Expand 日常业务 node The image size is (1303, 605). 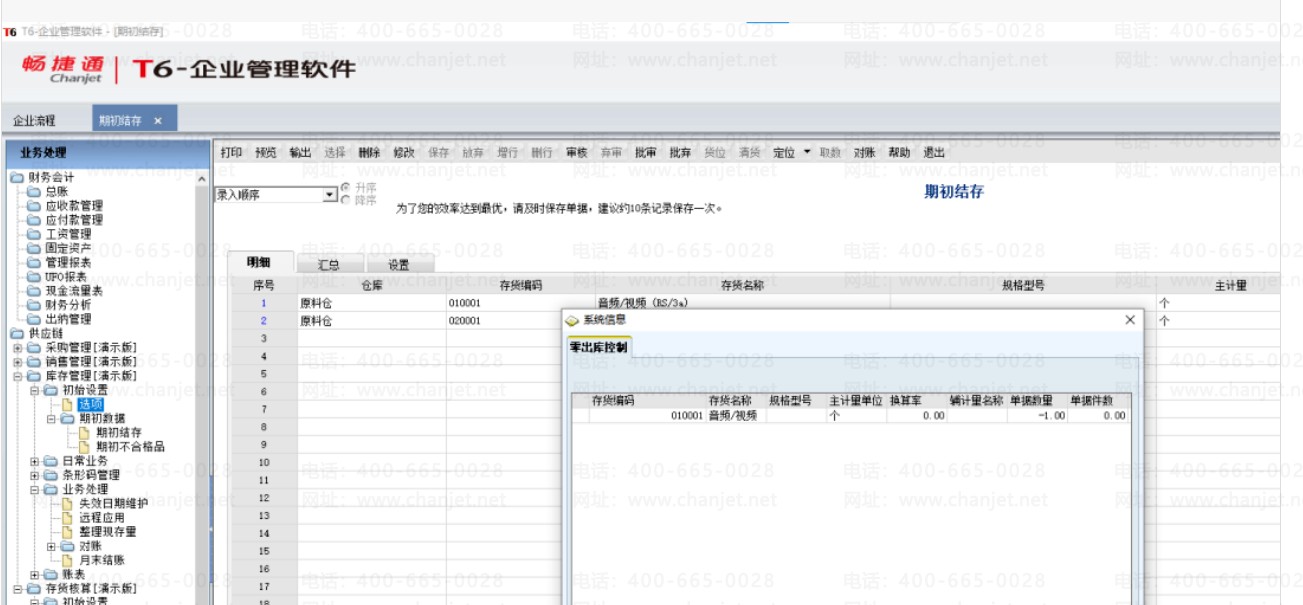pyautogui.click(x=34, y=461)
